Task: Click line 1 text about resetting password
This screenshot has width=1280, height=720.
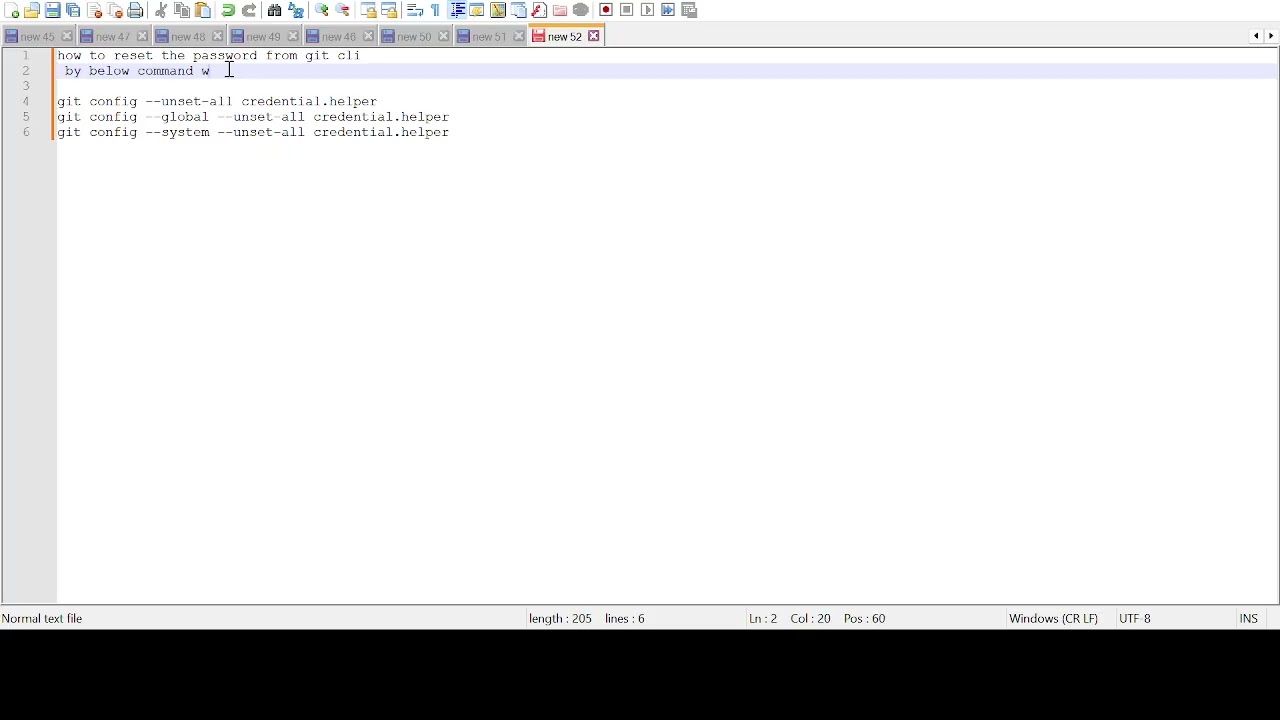Action: click(209, 56)
